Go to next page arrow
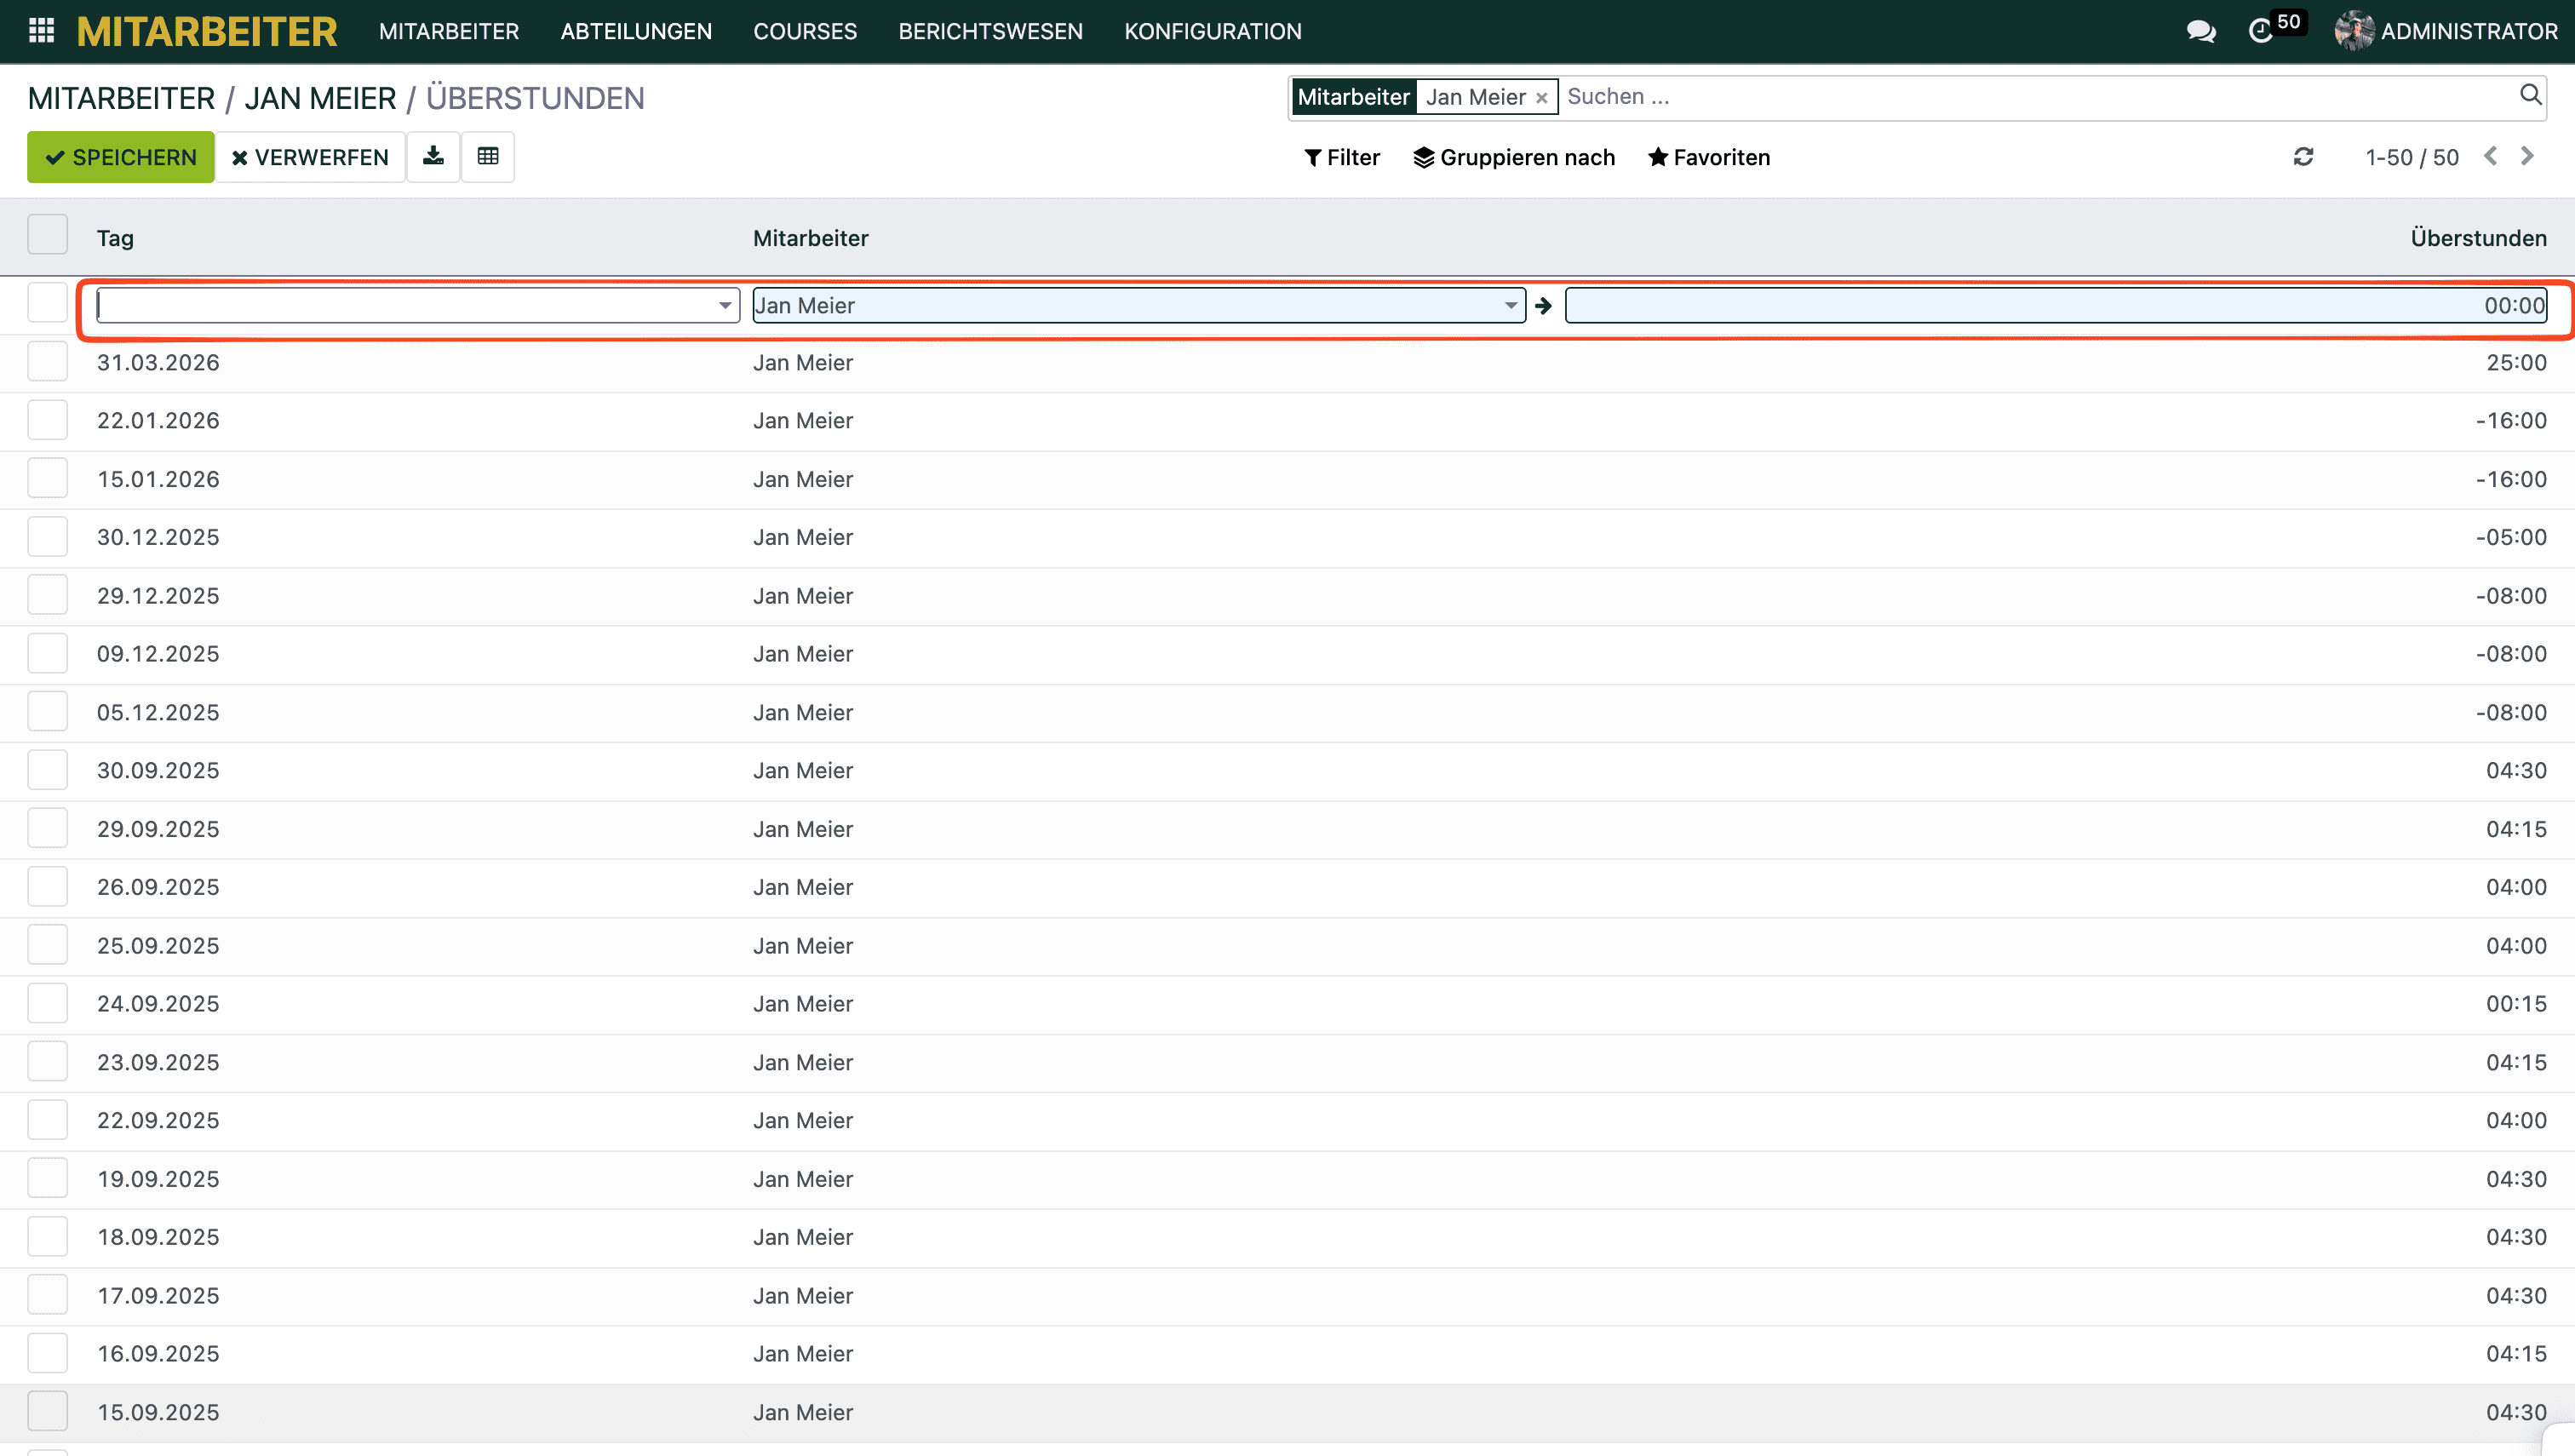 point(2527,157)
